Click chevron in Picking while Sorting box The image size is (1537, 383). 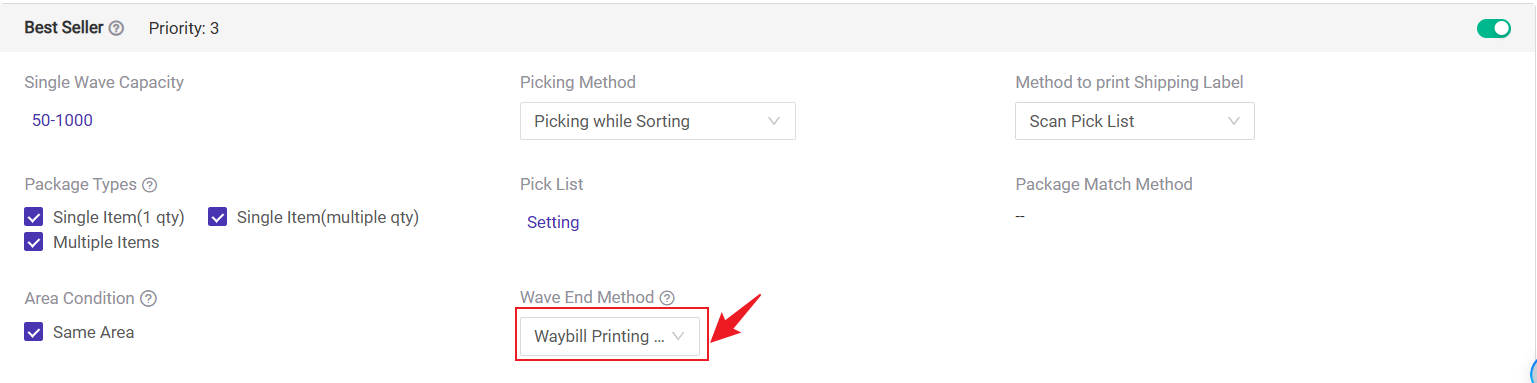pos(774,121)
